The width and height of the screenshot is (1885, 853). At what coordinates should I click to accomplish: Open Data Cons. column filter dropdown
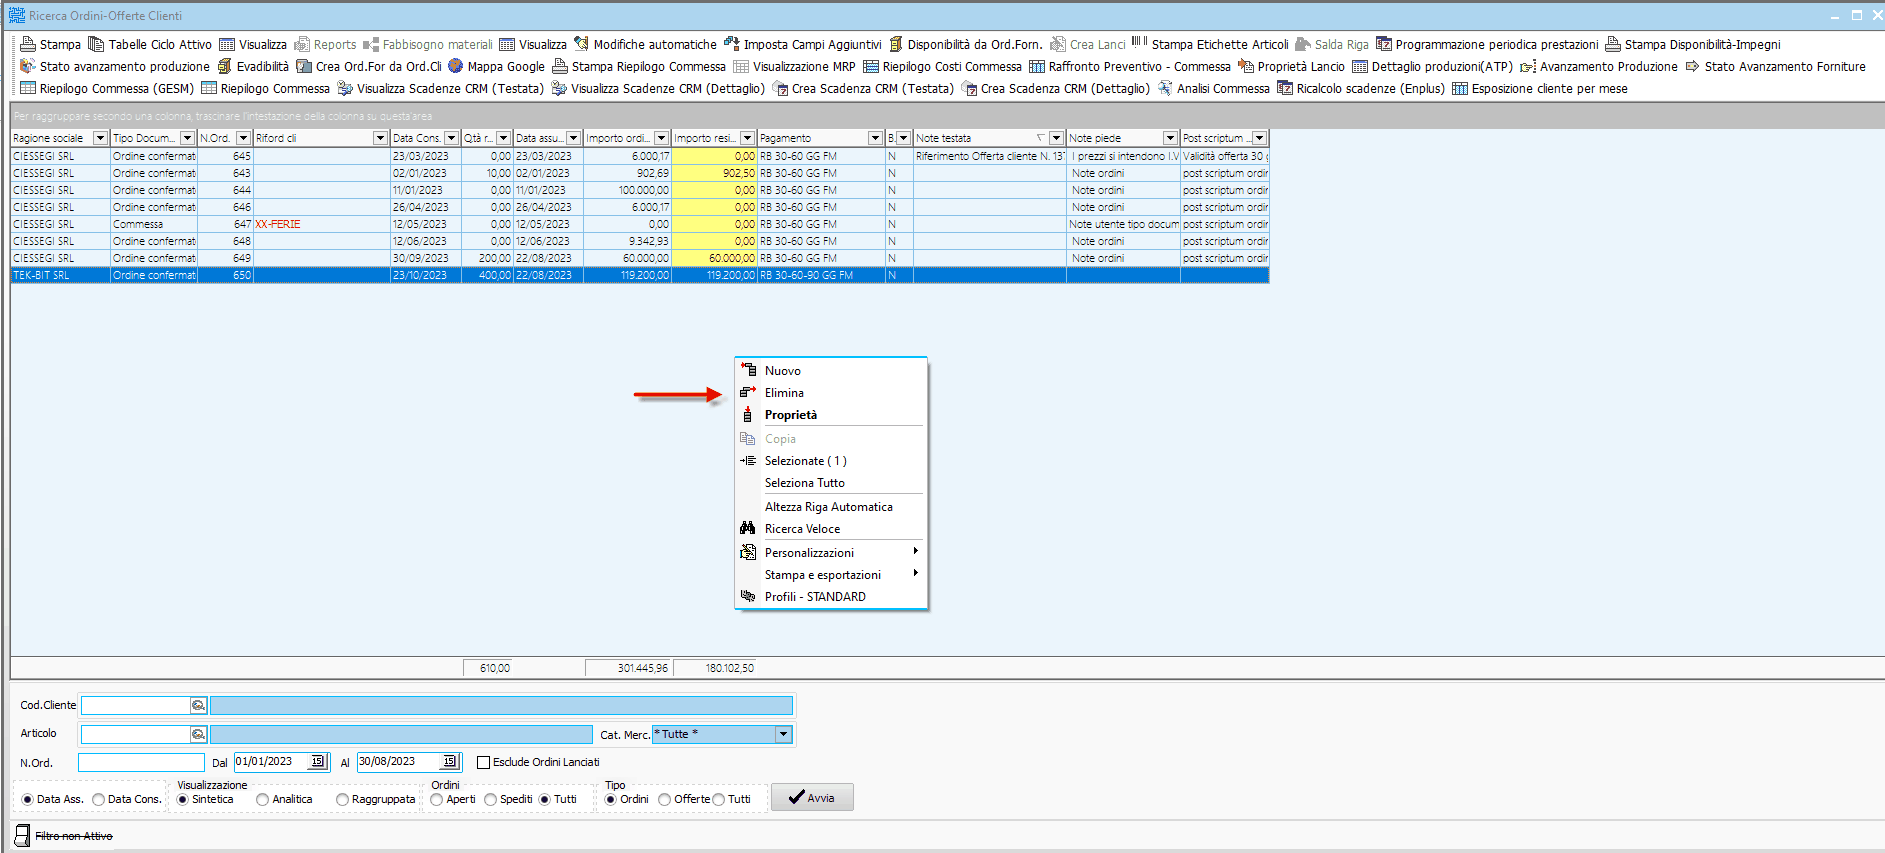[451, 138]
